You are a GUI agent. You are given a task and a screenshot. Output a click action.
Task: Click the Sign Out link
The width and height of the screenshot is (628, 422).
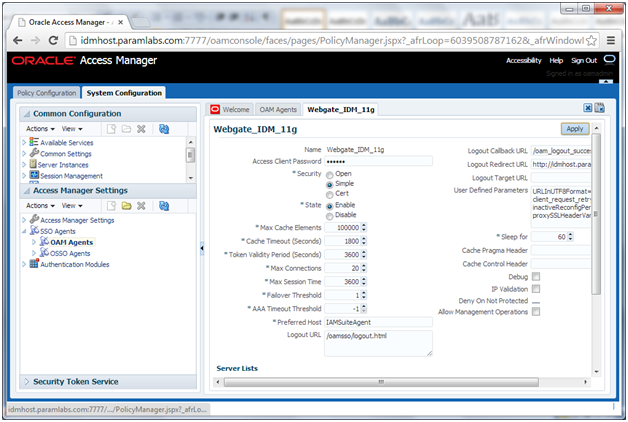[x=584, y=60]
